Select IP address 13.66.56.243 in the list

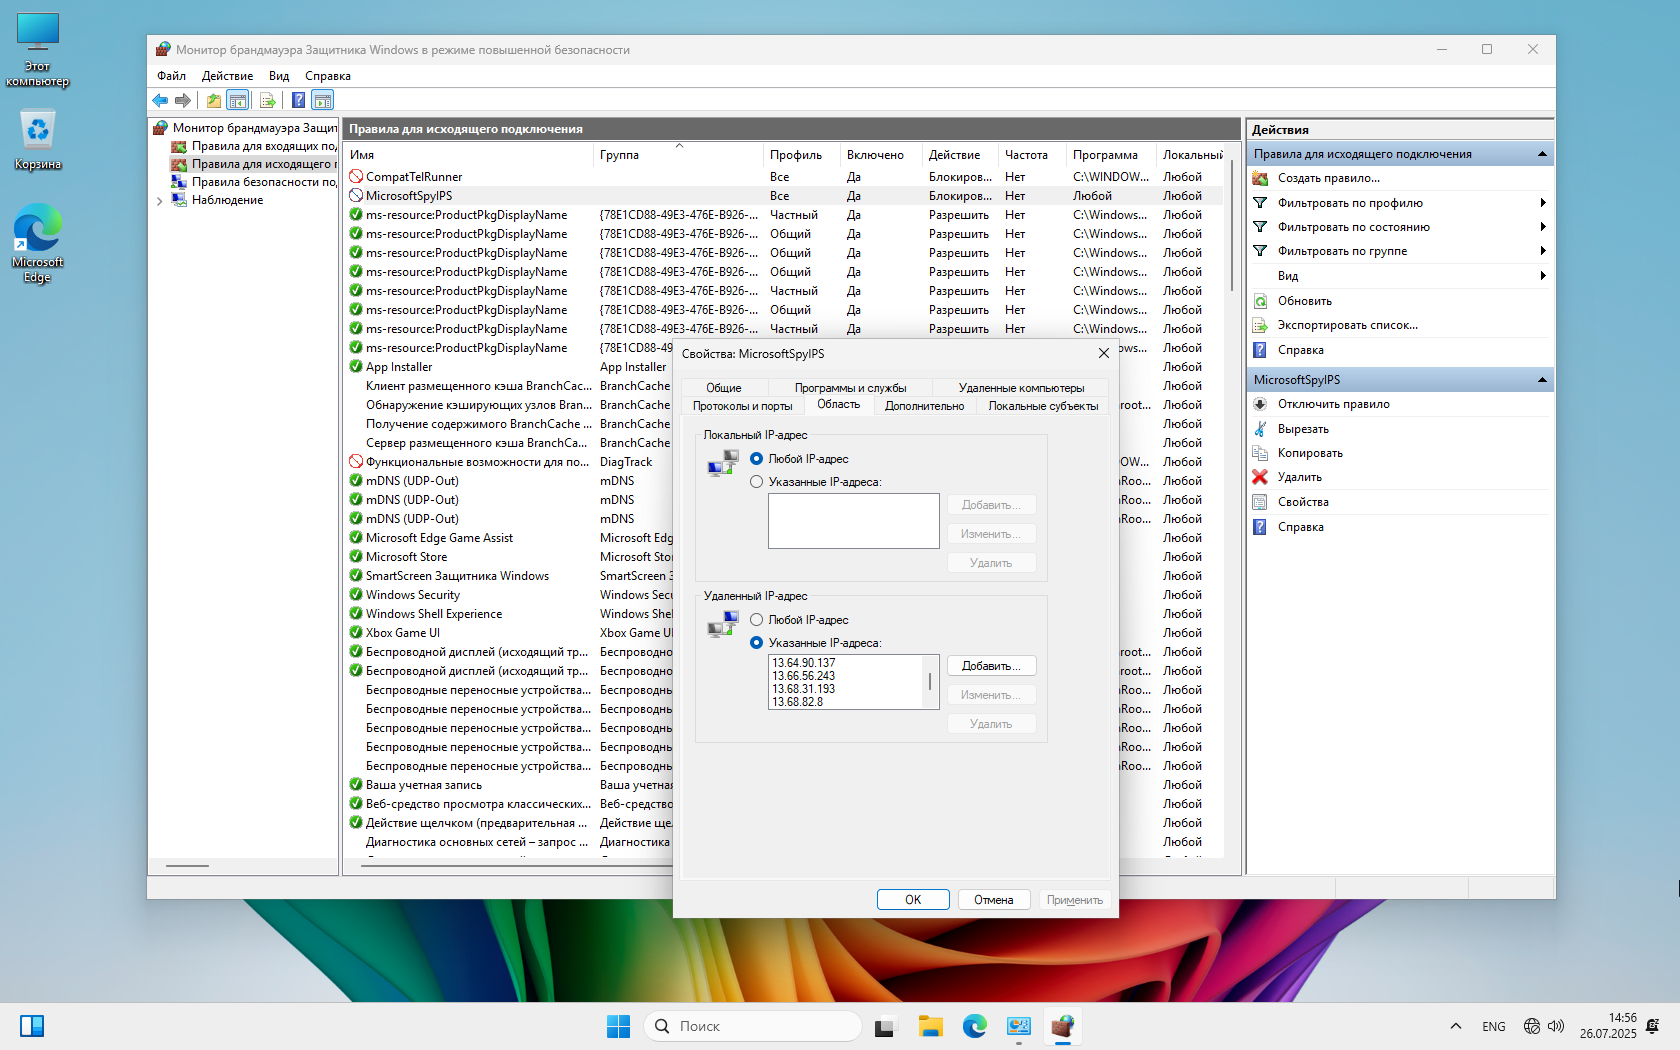pos(803,676)
